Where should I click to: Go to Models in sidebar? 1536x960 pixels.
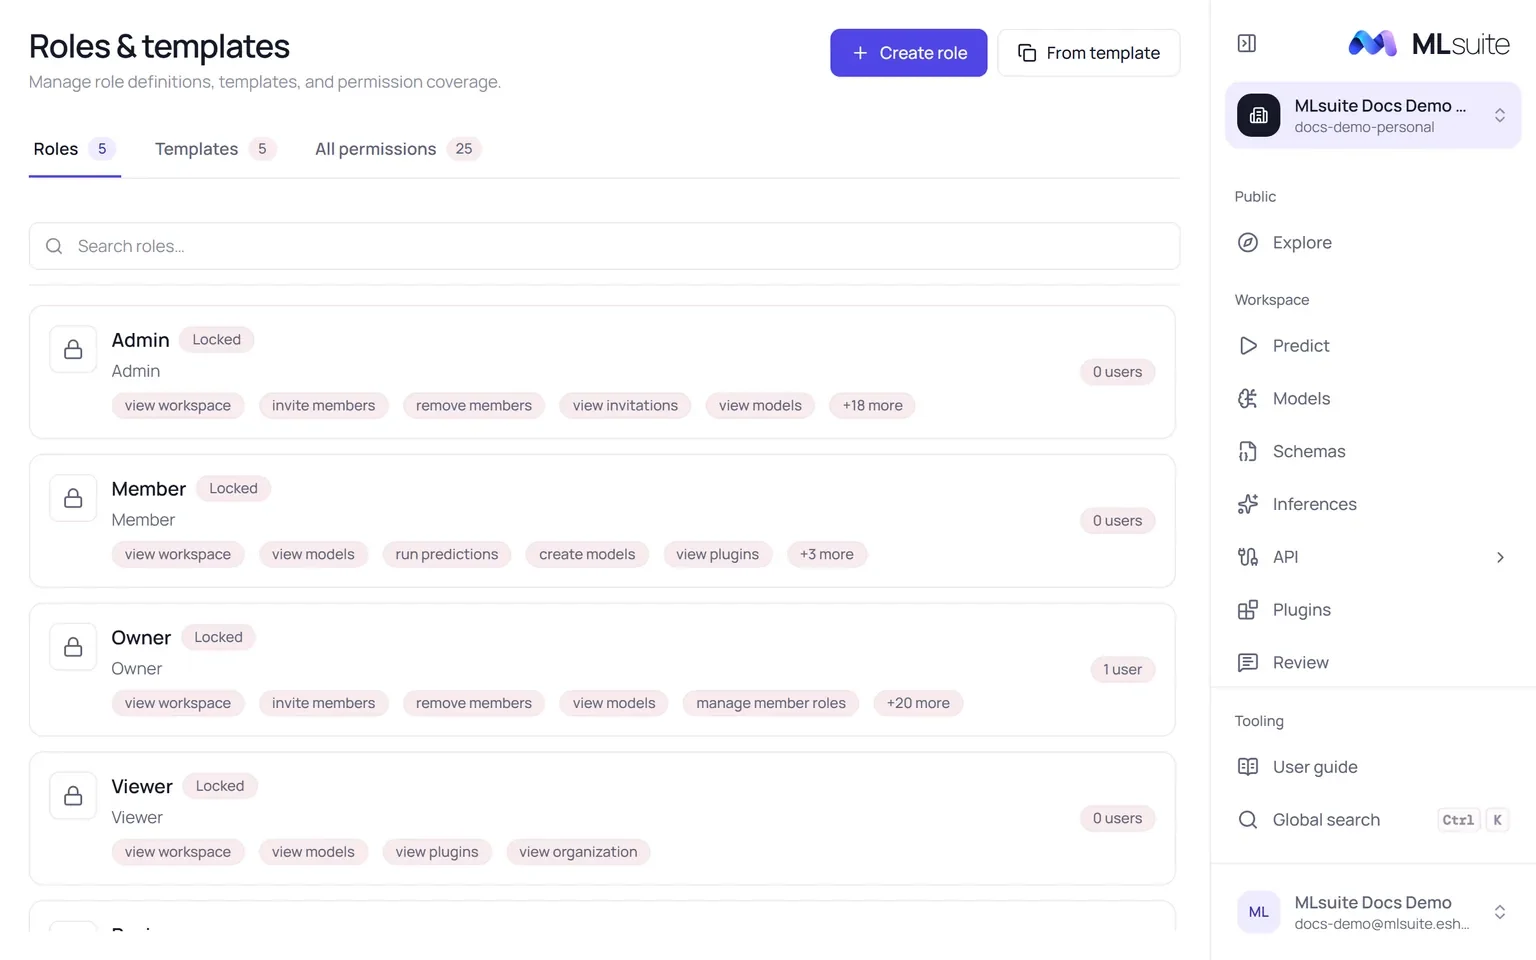coord(1372,398)
